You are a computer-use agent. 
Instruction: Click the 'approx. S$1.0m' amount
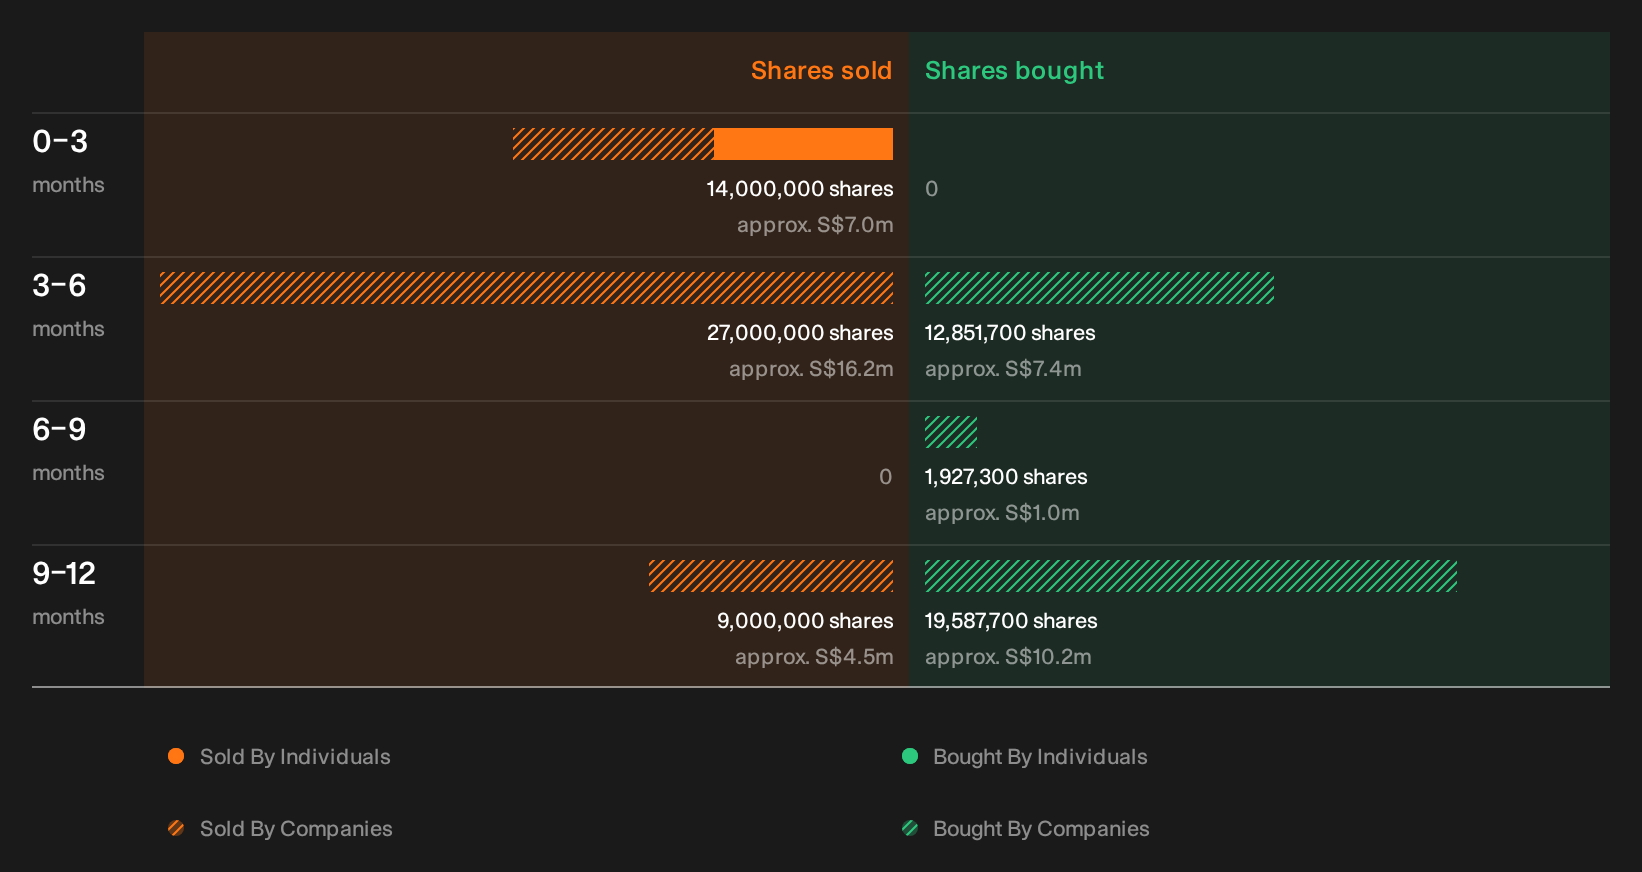pos(1002,513)
